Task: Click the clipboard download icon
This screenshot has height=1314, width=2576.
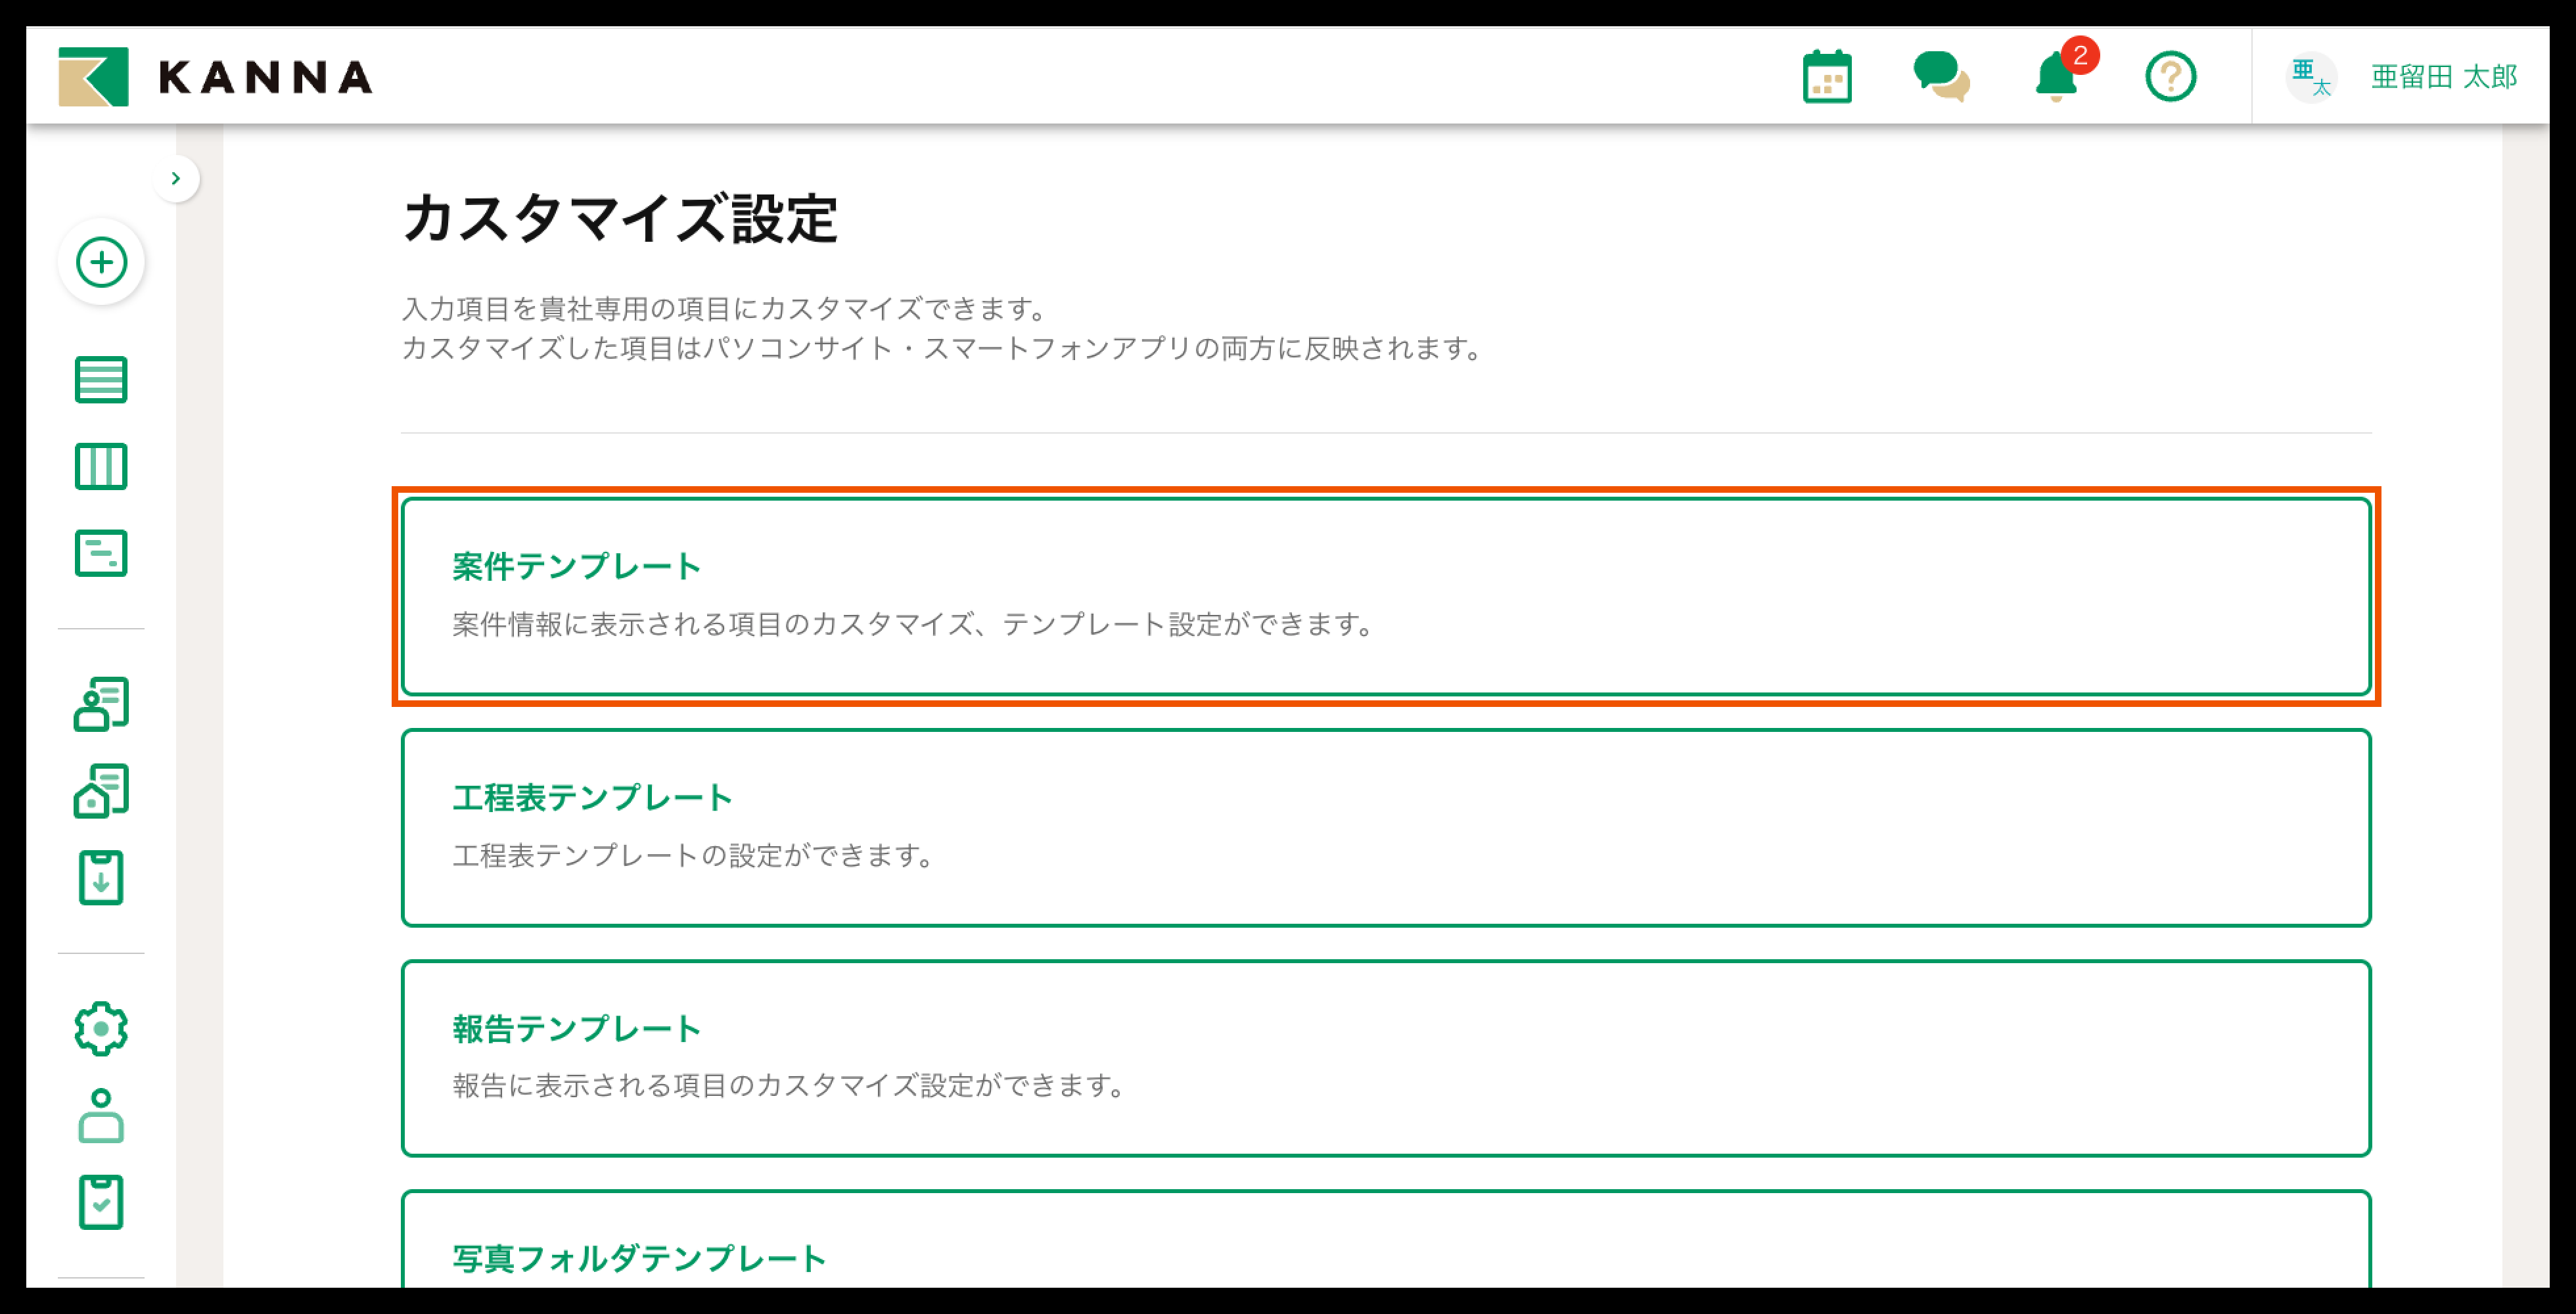Action: [x=101, y=878]
